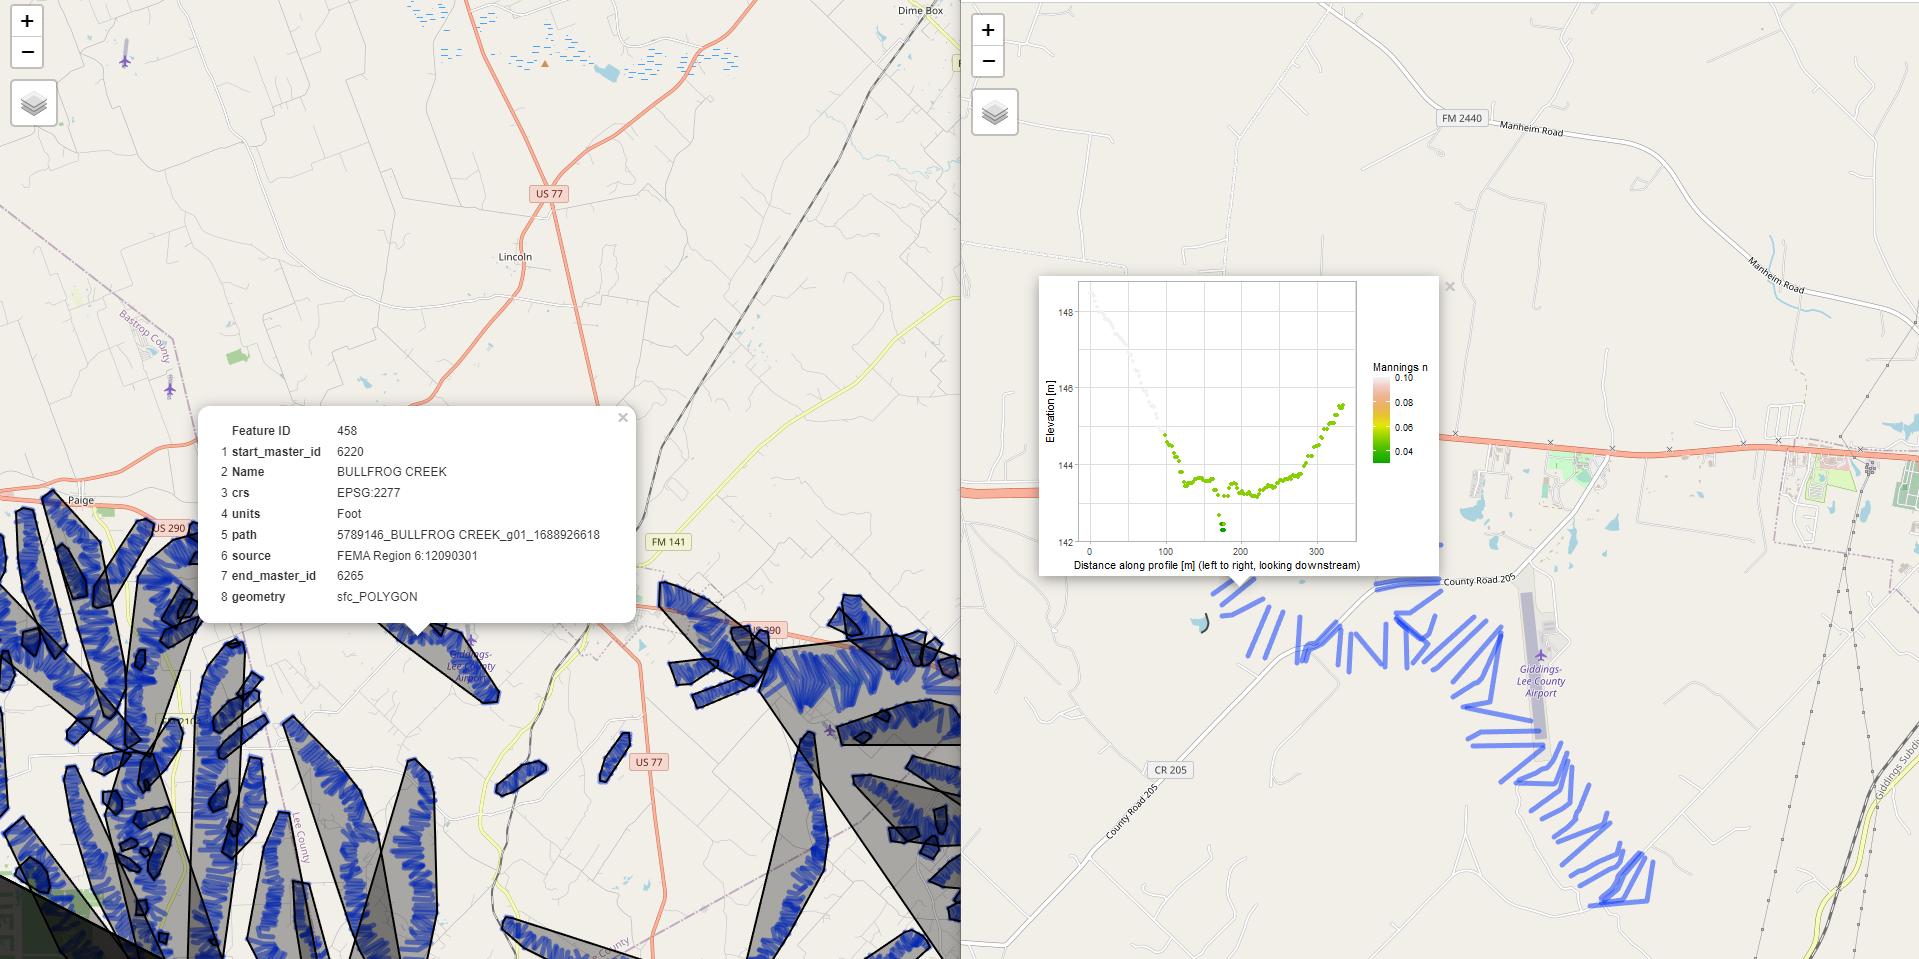Click the US 77 shield at bottom of left map

pos(649,762)
